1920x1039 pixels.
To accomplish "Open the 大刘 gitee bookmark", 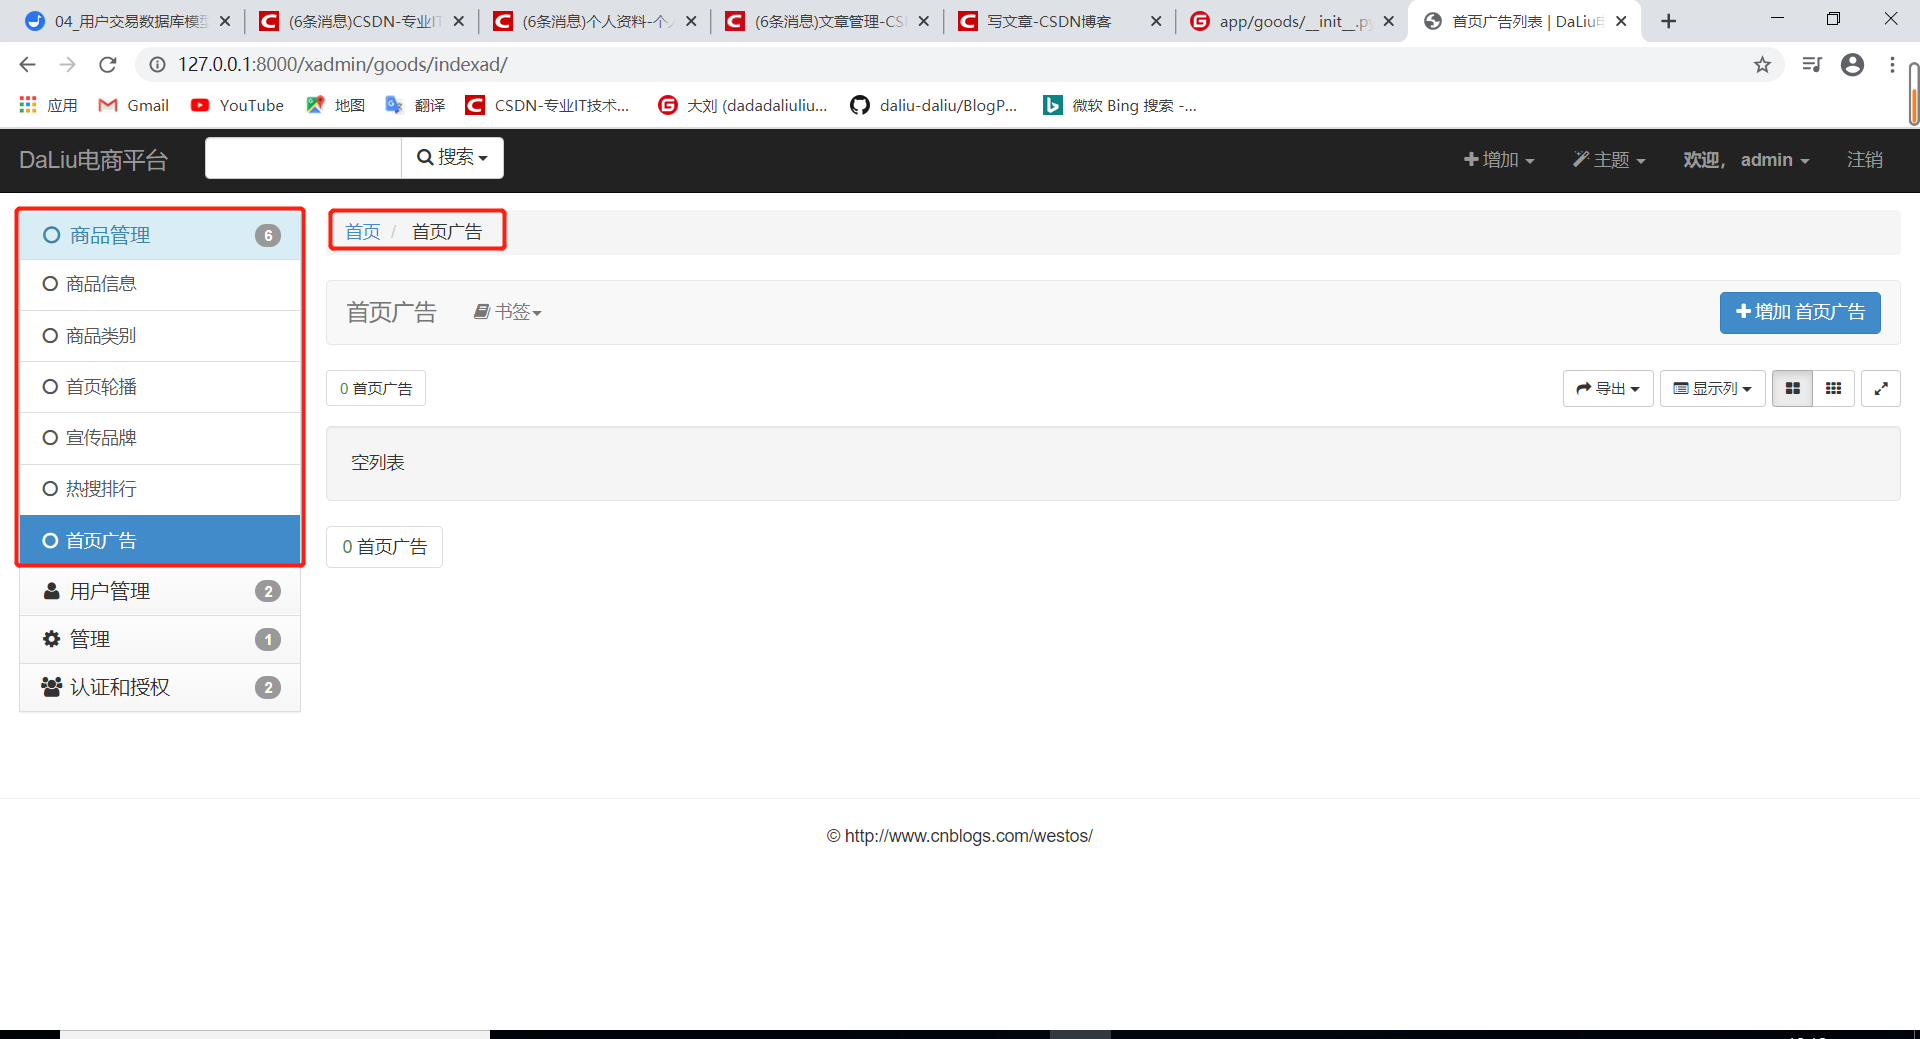I will [743, 105].
